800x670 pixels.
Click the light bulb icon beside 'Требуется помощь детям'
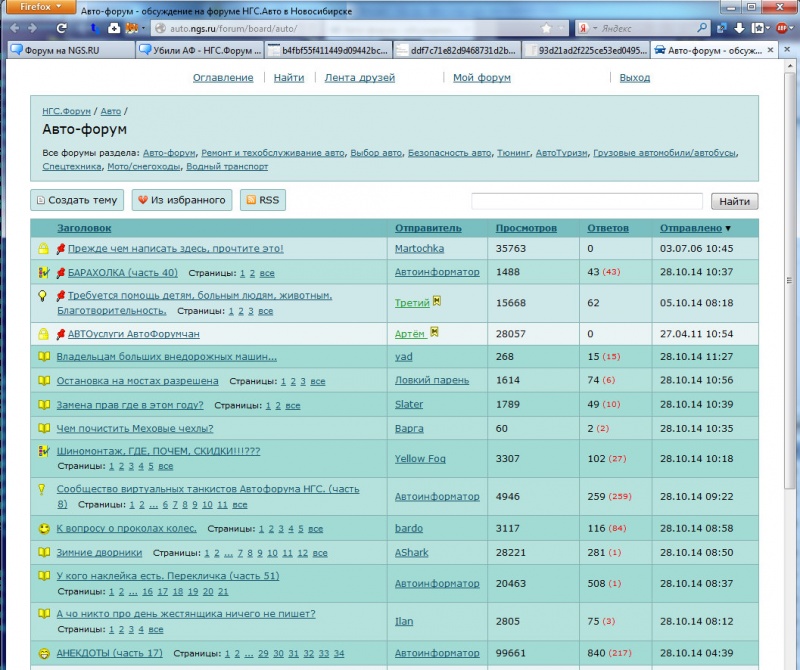point(43,296)
